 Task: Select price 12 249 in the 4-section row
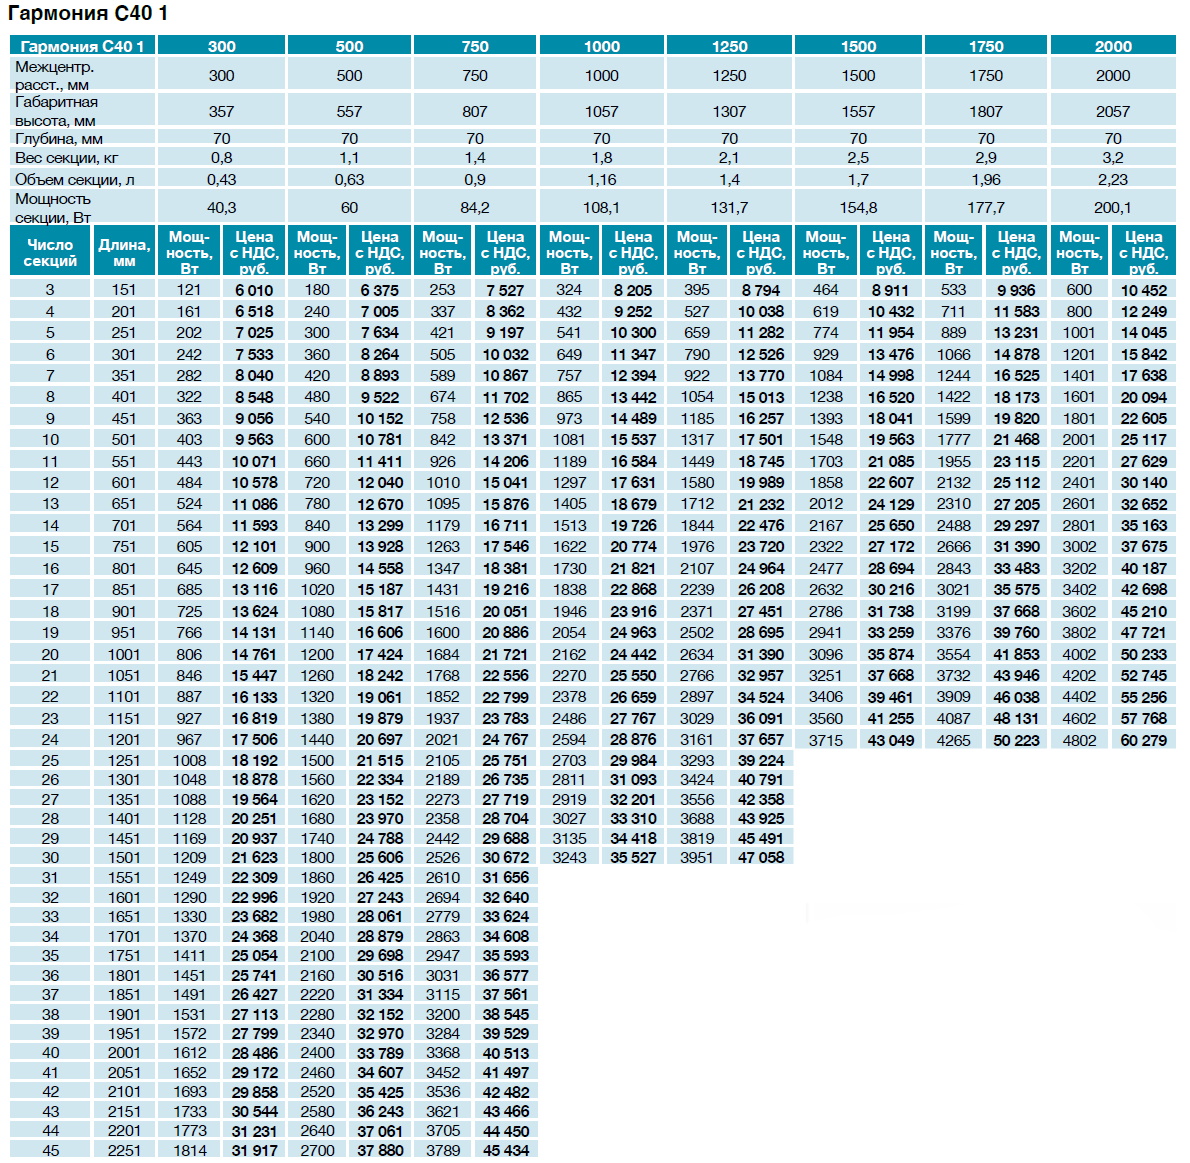1143,311
